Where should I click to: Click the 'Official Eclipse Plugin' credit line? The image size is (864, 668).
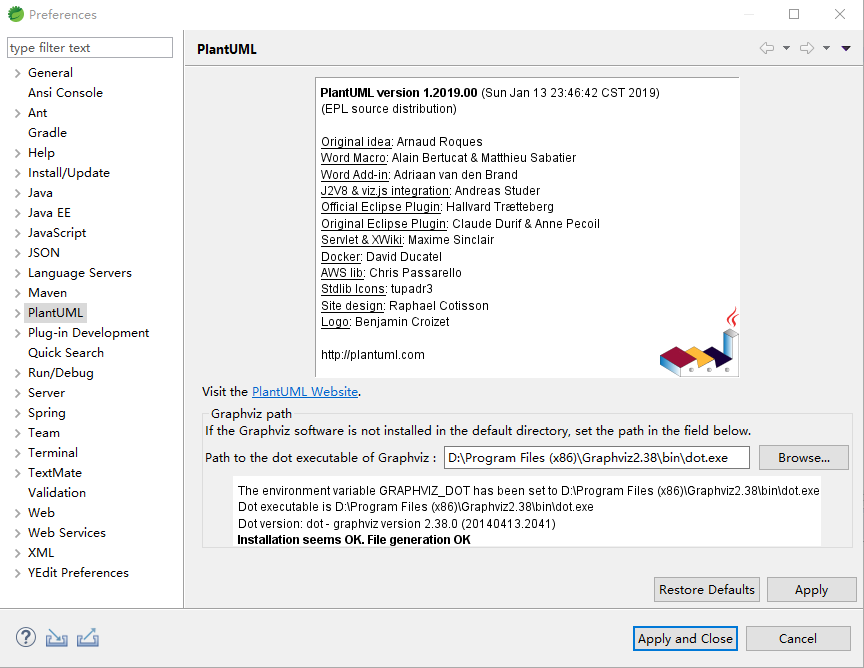(438, 207)
